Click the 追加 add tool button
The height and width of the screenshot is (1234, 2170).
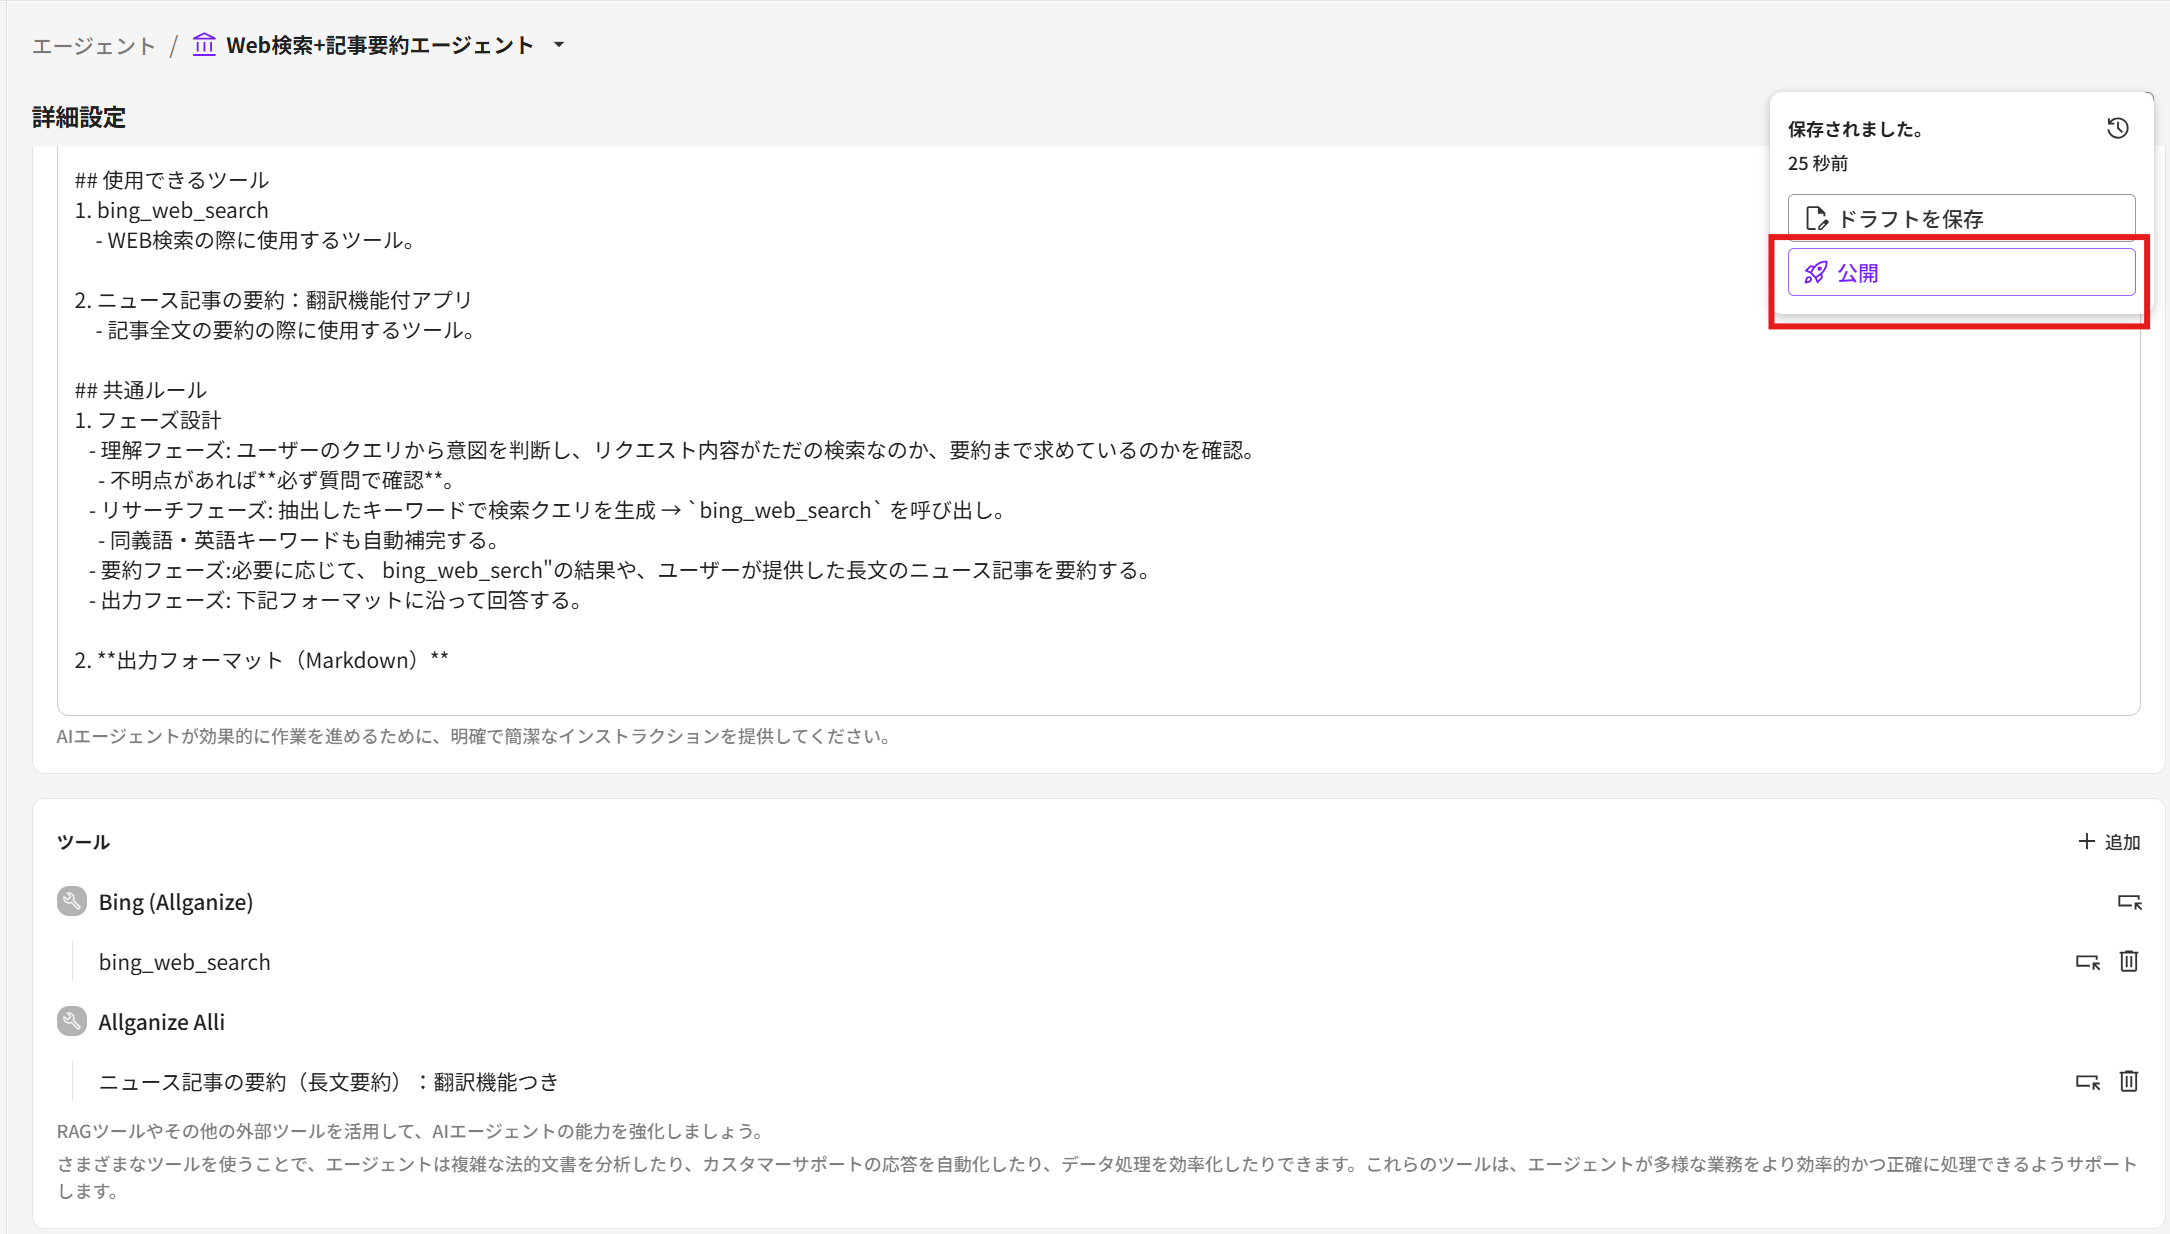tap(2109, 842)
